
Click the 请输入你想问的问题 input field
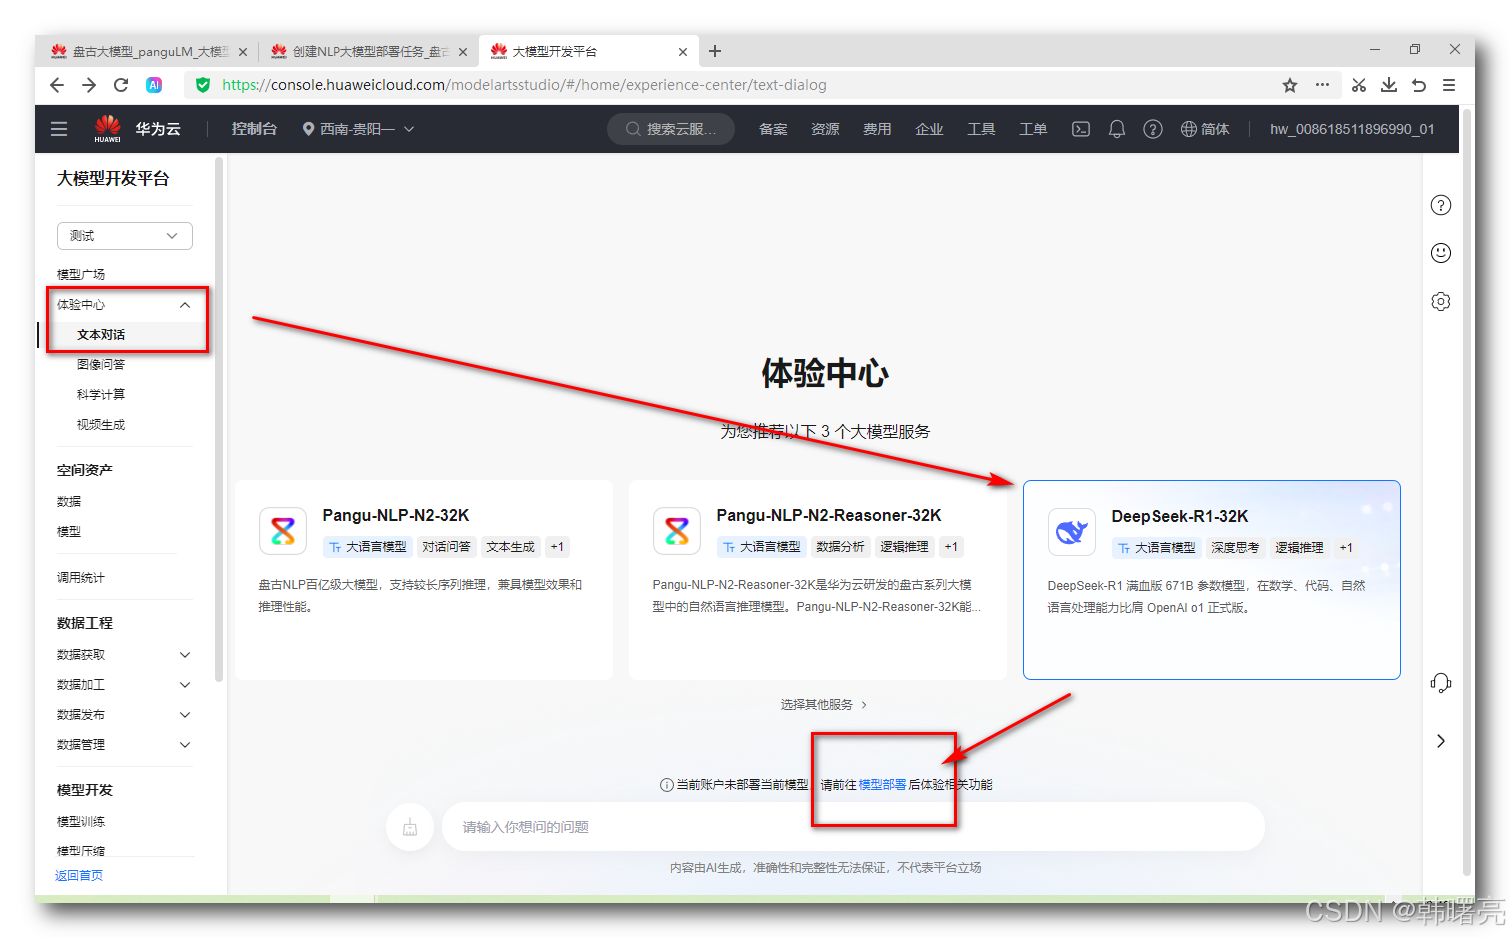tap(853, 827)
